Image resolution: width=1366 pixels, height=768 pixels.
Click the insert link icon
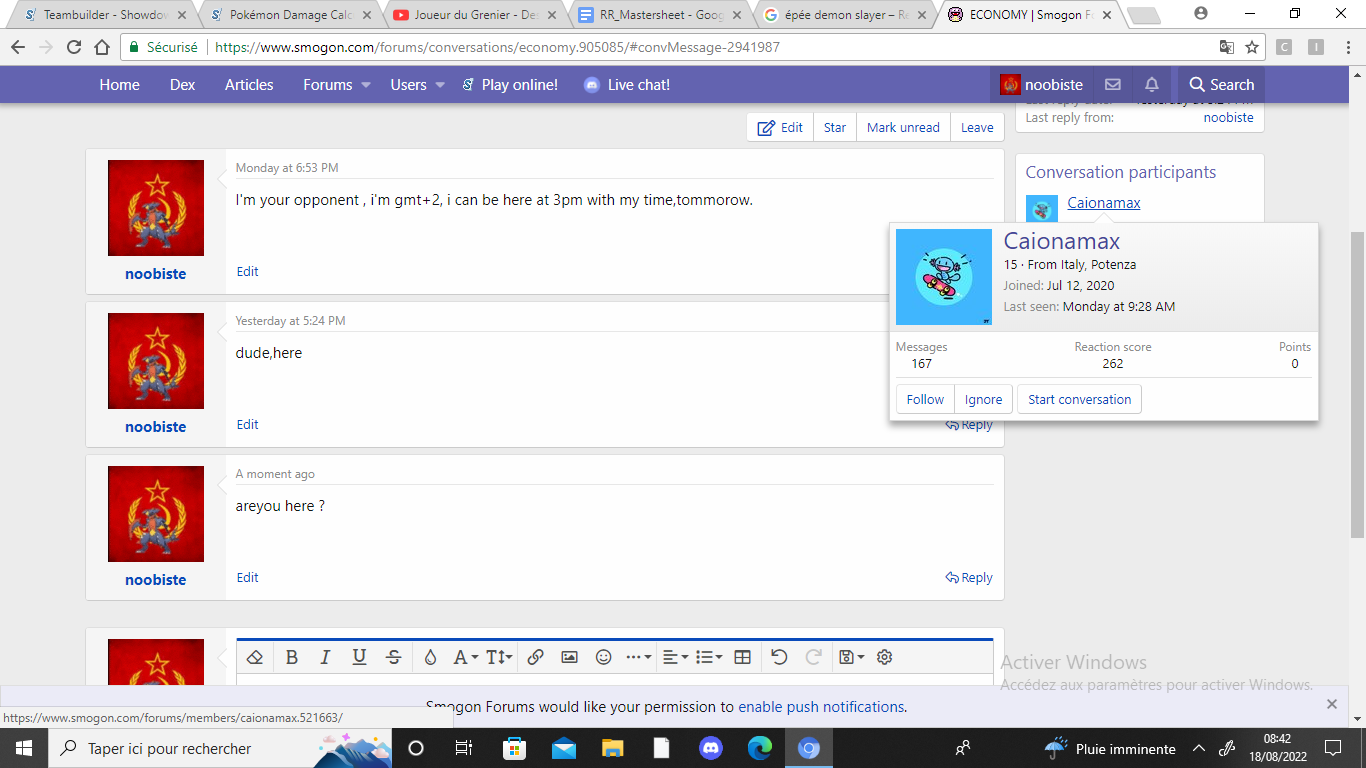coord(535,657)
